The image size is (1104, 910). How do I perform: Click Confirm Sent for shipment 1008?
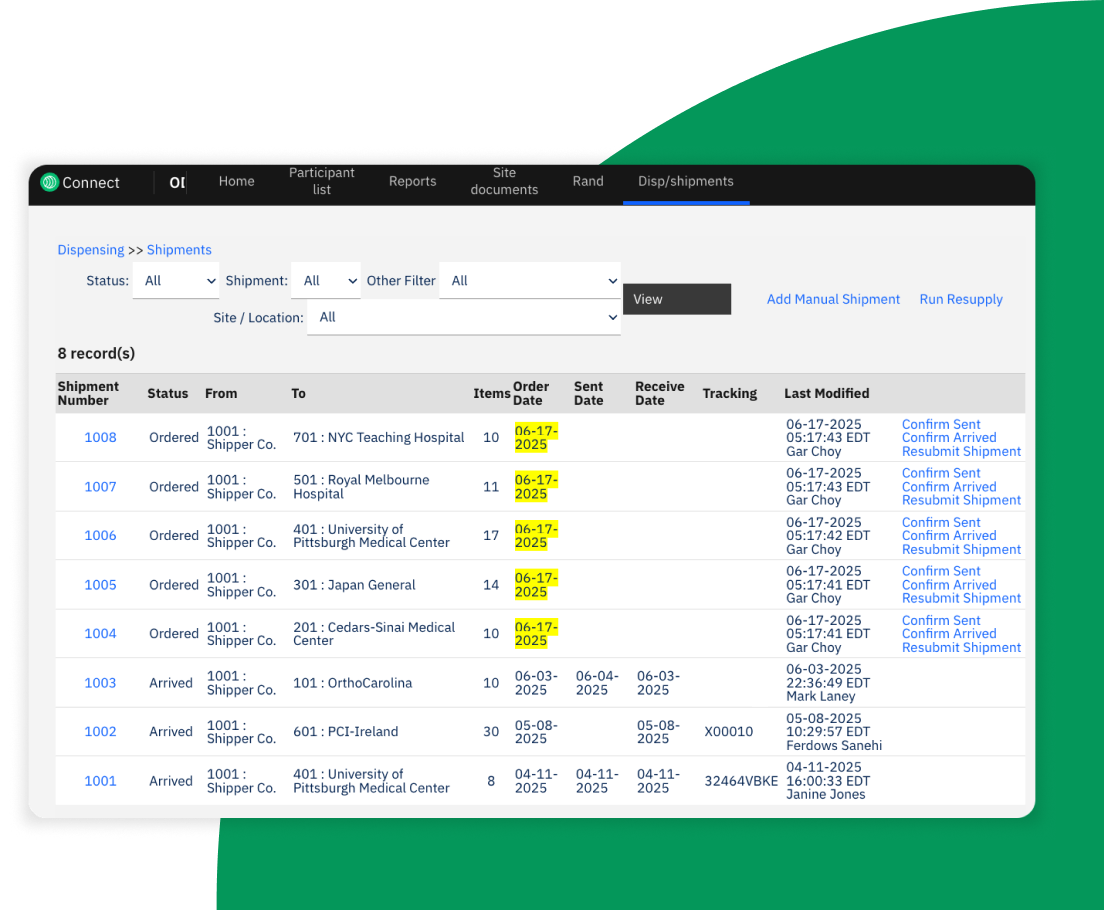941,424
